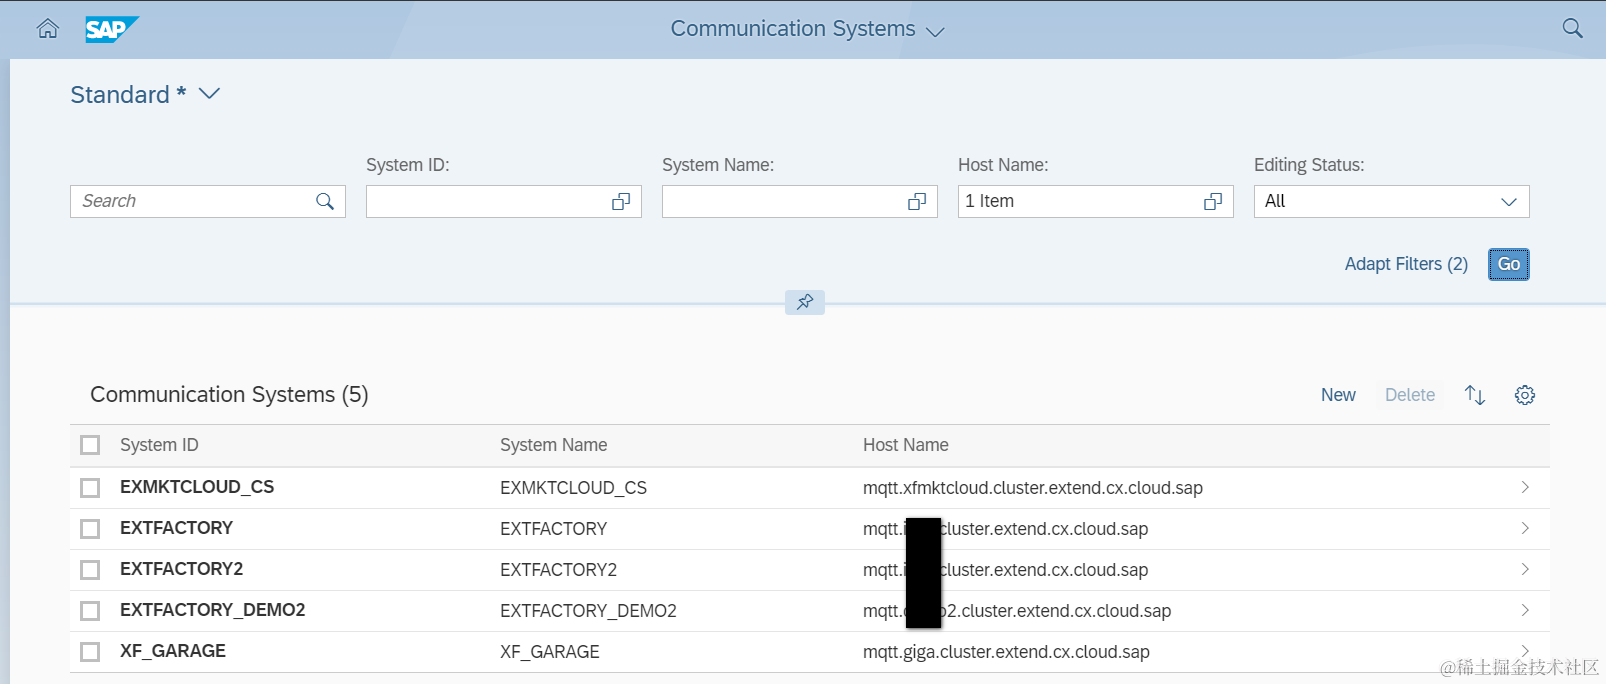The width and height of the screenshot is (1606, 684).
Task: Click bold EXMKTCLOUD_CS system ID
Action: 197,487
